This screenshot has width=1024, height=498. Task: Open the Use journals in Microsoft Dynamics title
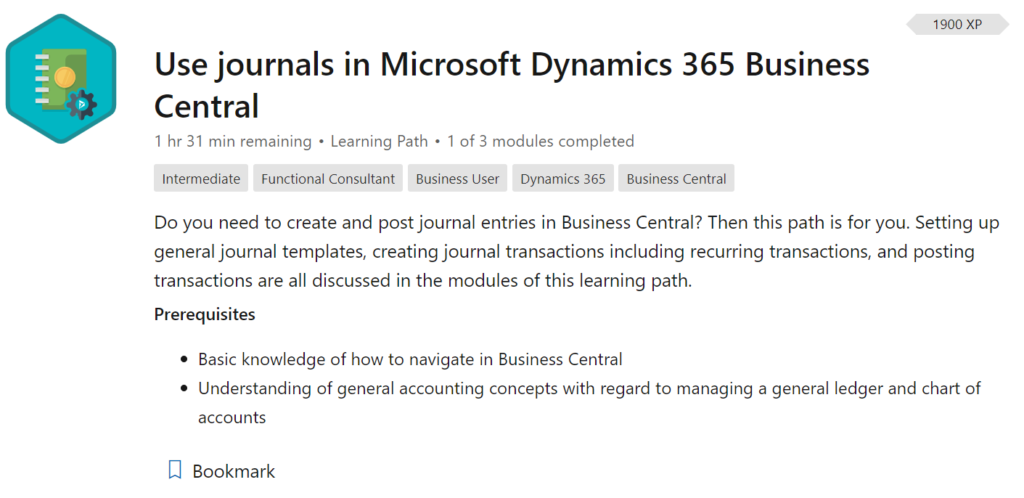coord(512,85)
